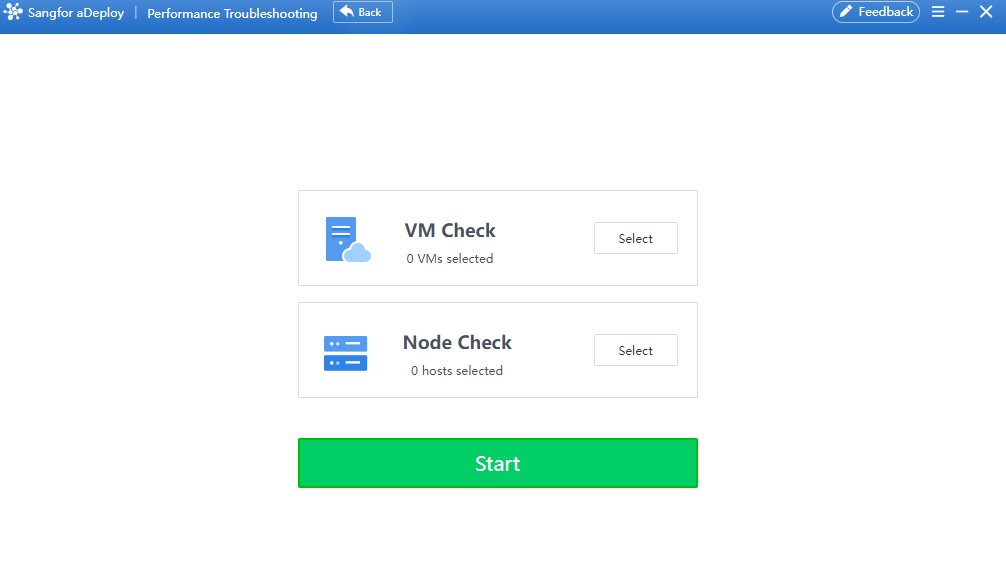Click the "0 hosts selected" status text
This screenshot has width=1006, height=586.
click(457, 370)
